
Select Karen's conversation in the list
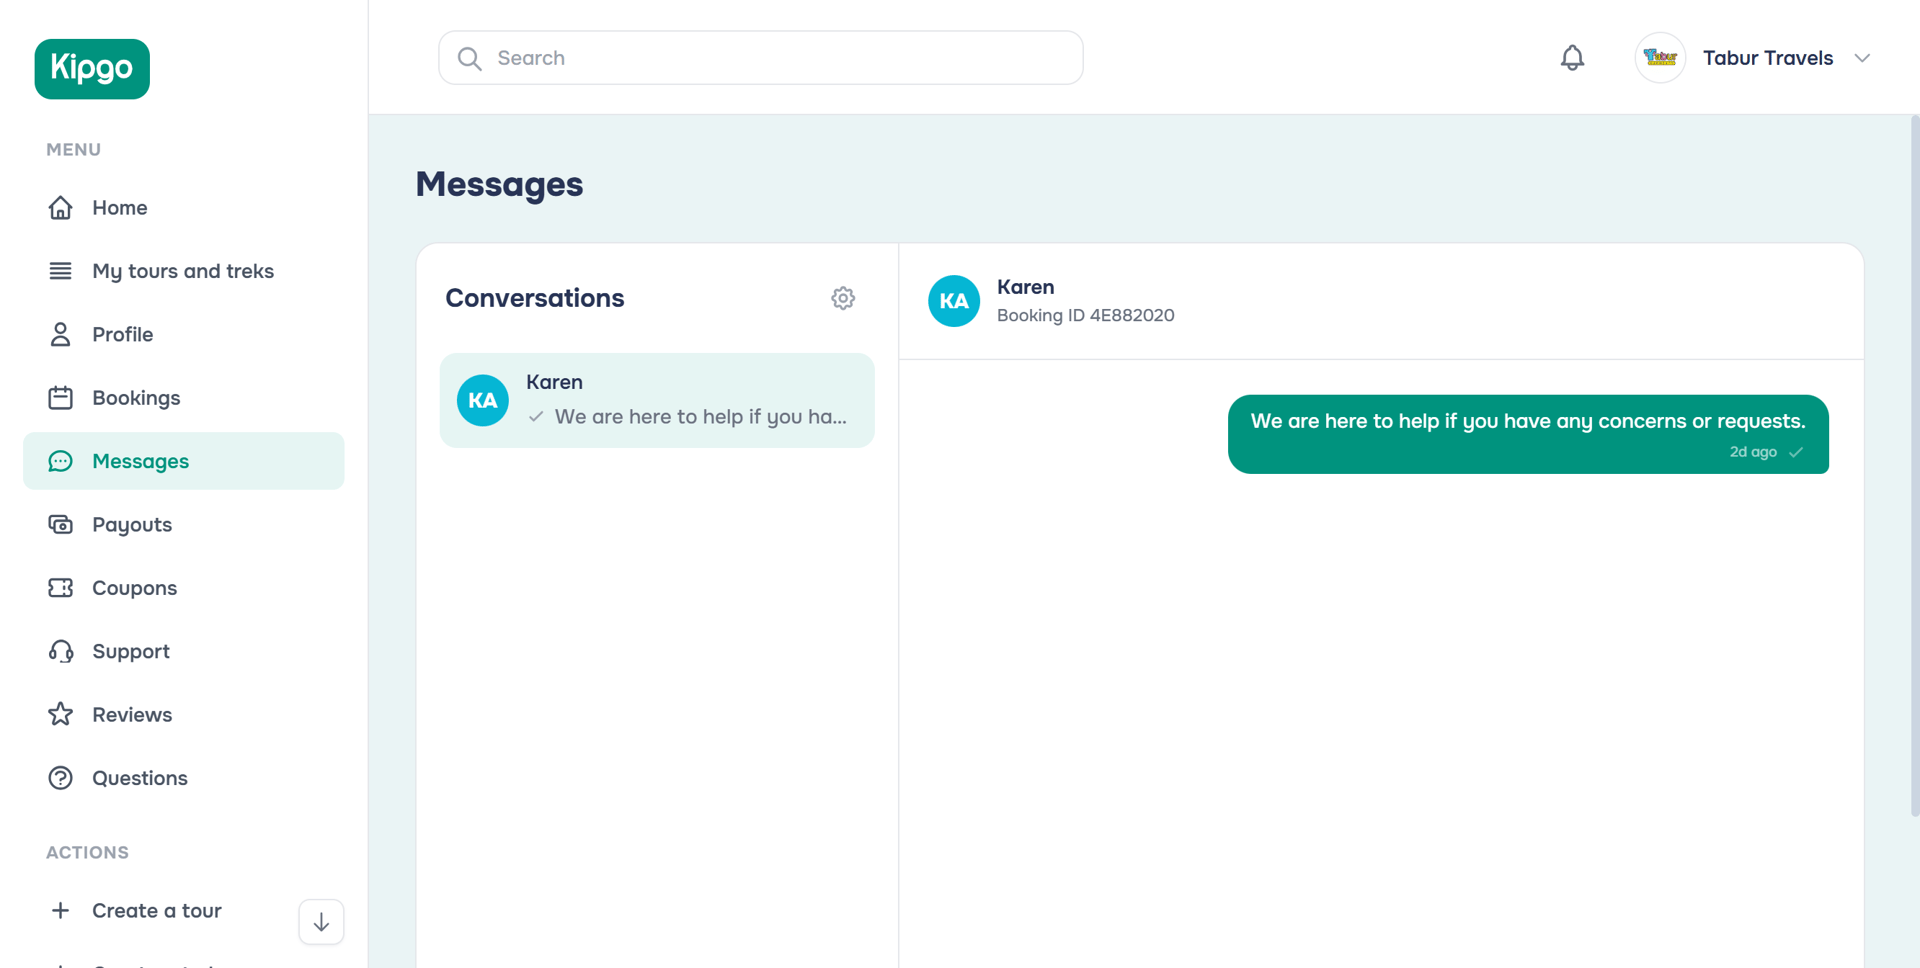[657, 400]
